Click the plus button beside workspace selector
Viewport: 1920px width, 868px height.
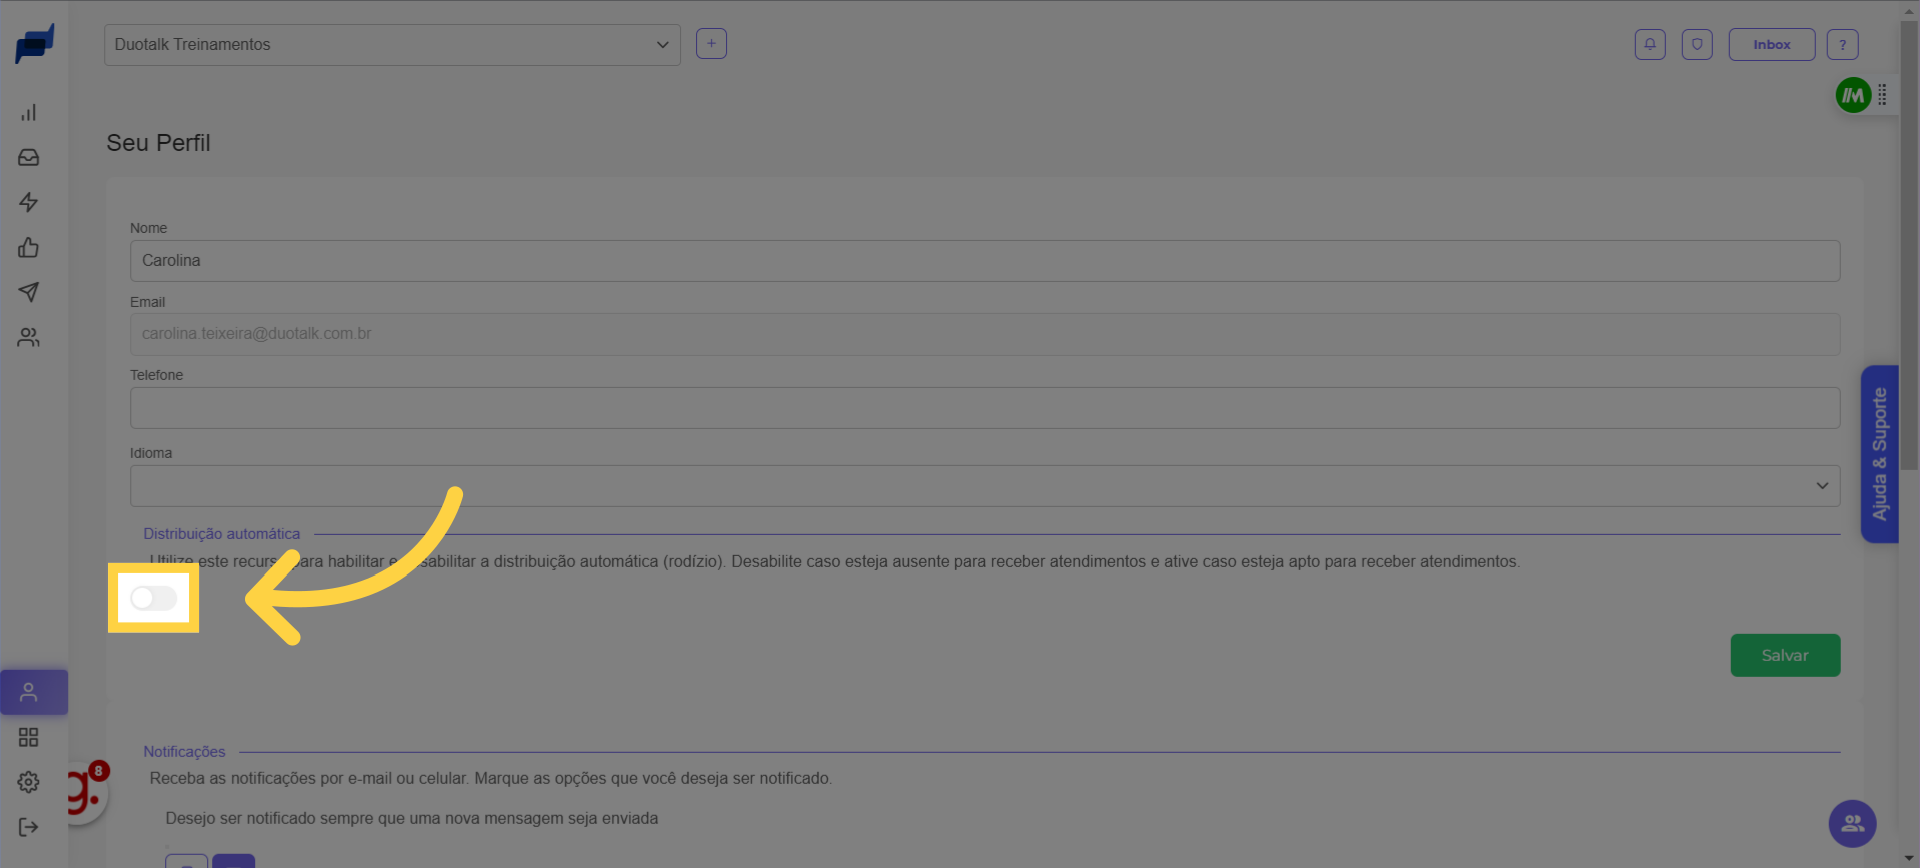point(711,44)
